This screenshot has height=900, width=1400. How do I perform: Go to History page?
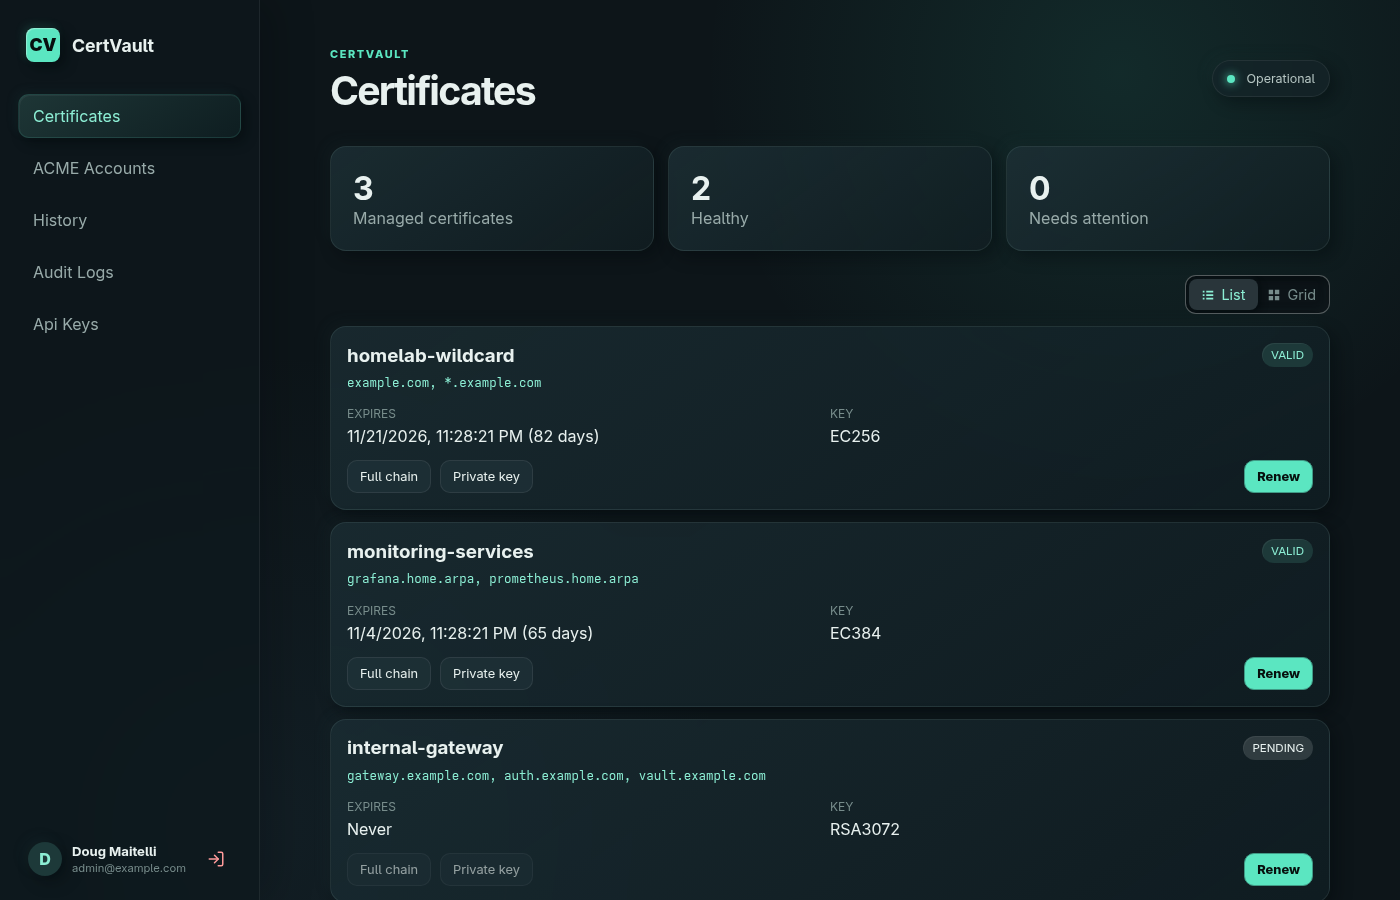tap(129, 220)
